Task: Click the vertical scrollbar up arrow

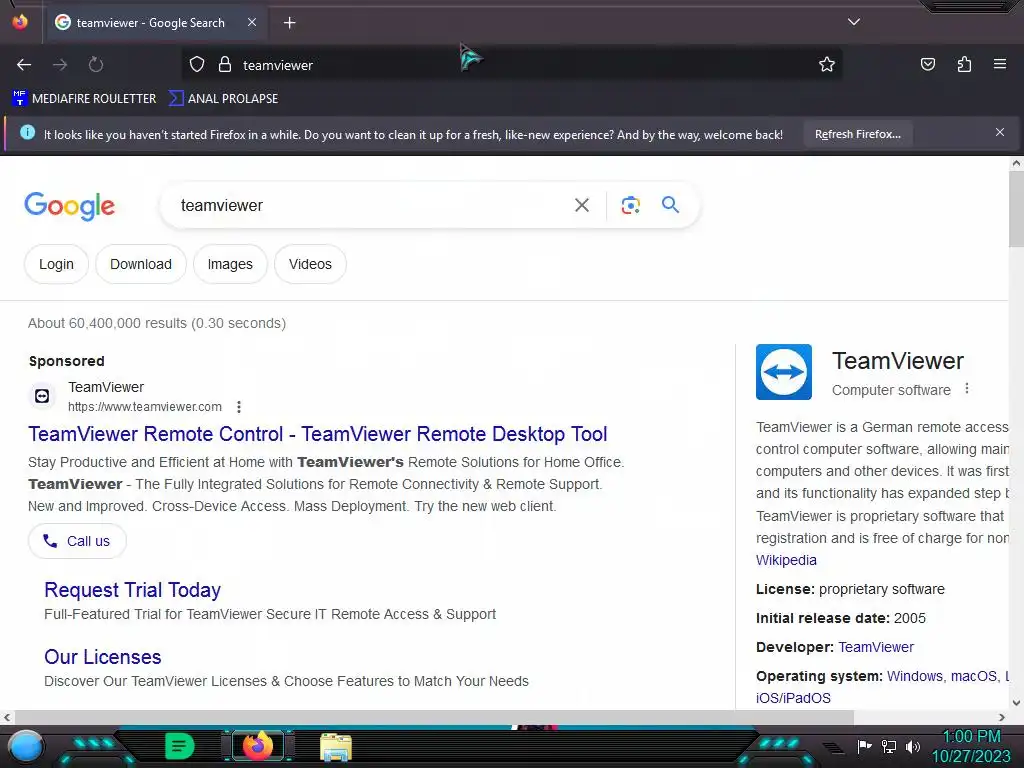Action: pyautogui.click(x=1016, y=163)
